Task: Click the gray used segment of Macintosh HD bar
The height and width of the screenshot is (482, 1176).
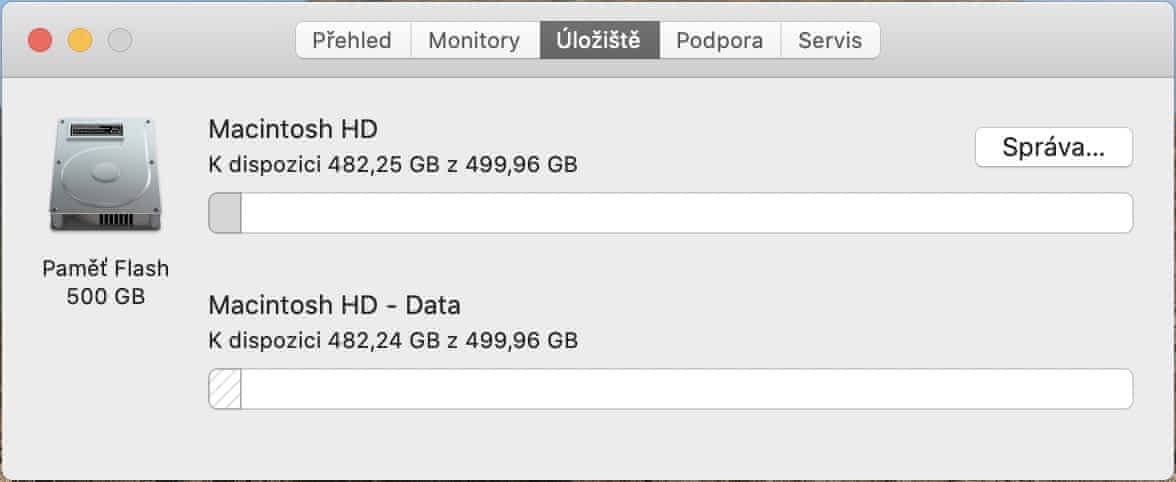Action: coord(225,213)
